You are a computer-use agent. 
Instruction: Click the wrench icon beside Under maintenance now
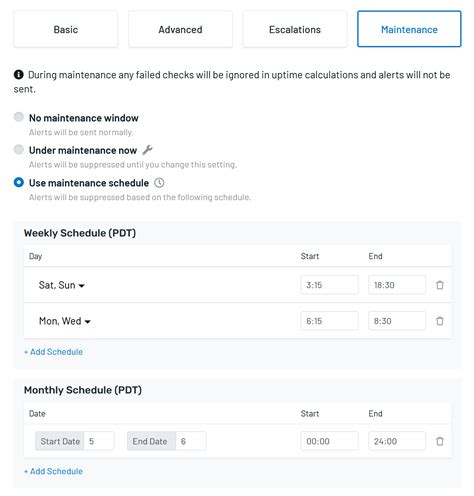147,150
